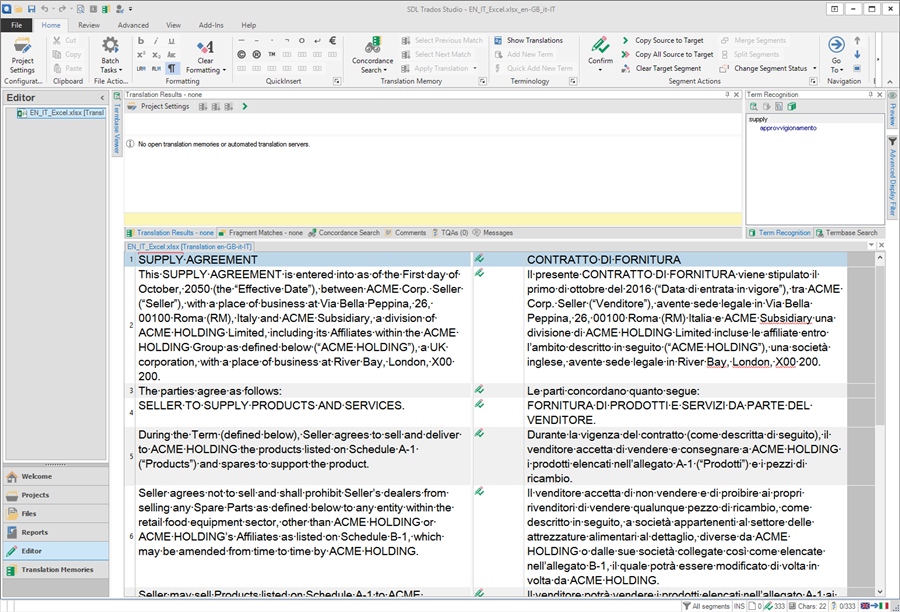Click Clear Target Segment
Screen dimensions: 900x612
(x=661, y=68)
